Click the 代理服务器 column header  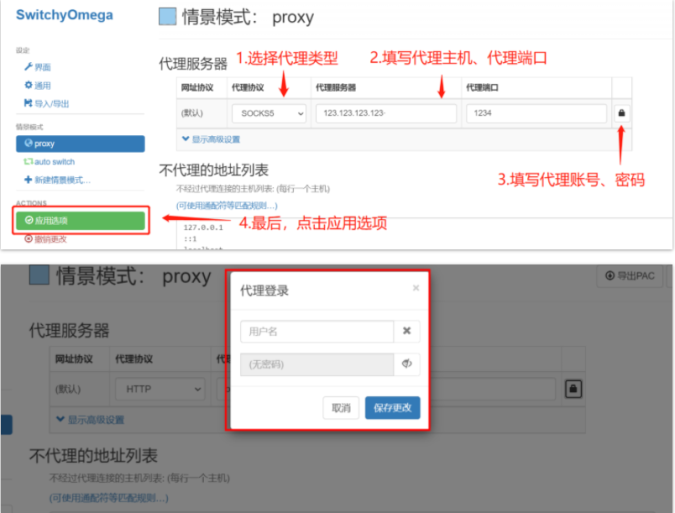[x=336, y=88]
